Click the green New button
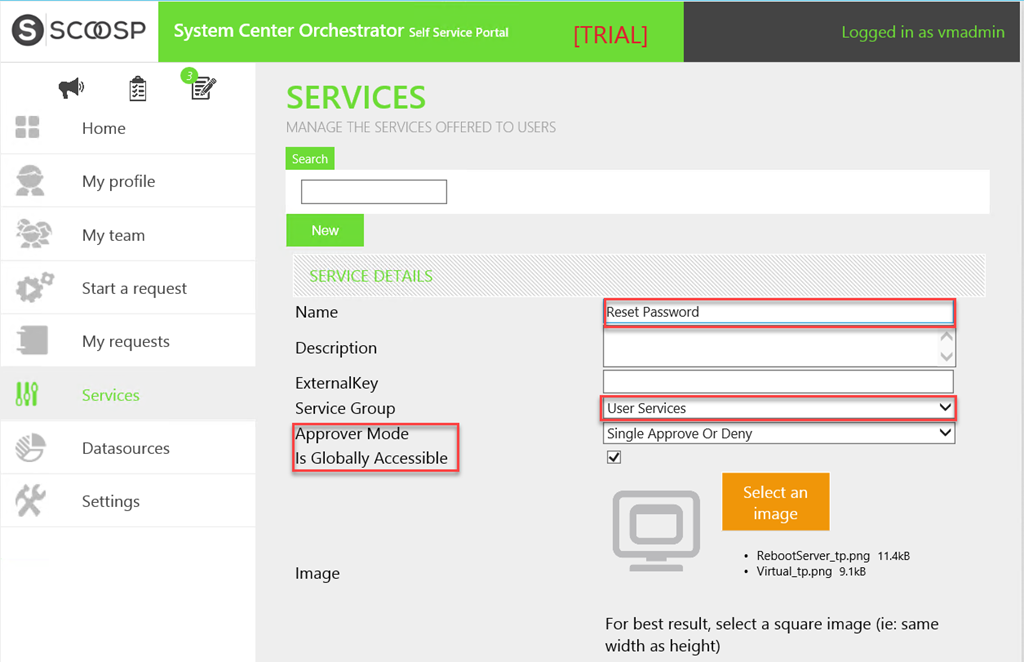This screenshot has width=1024, height=662. tap(325, 230)
